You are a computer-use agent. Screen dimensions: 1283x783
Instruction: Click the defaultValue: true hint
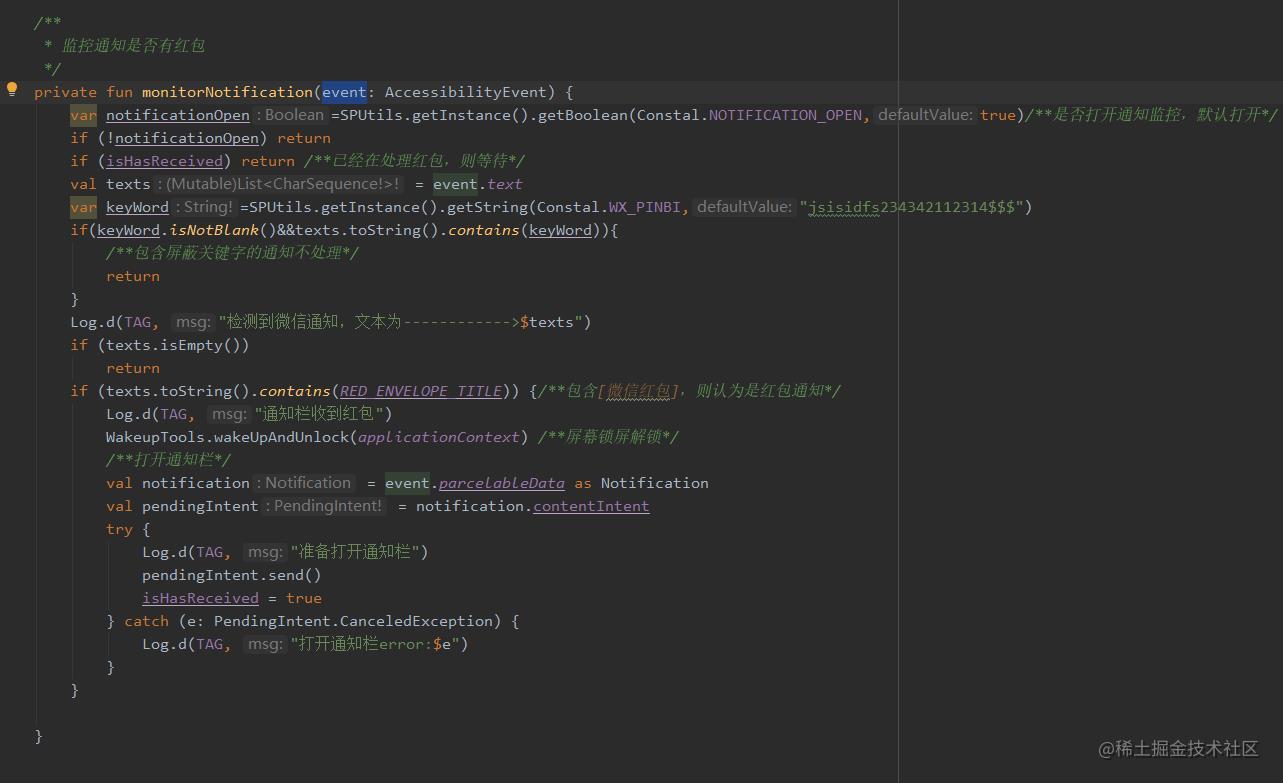tap(947, 115)
